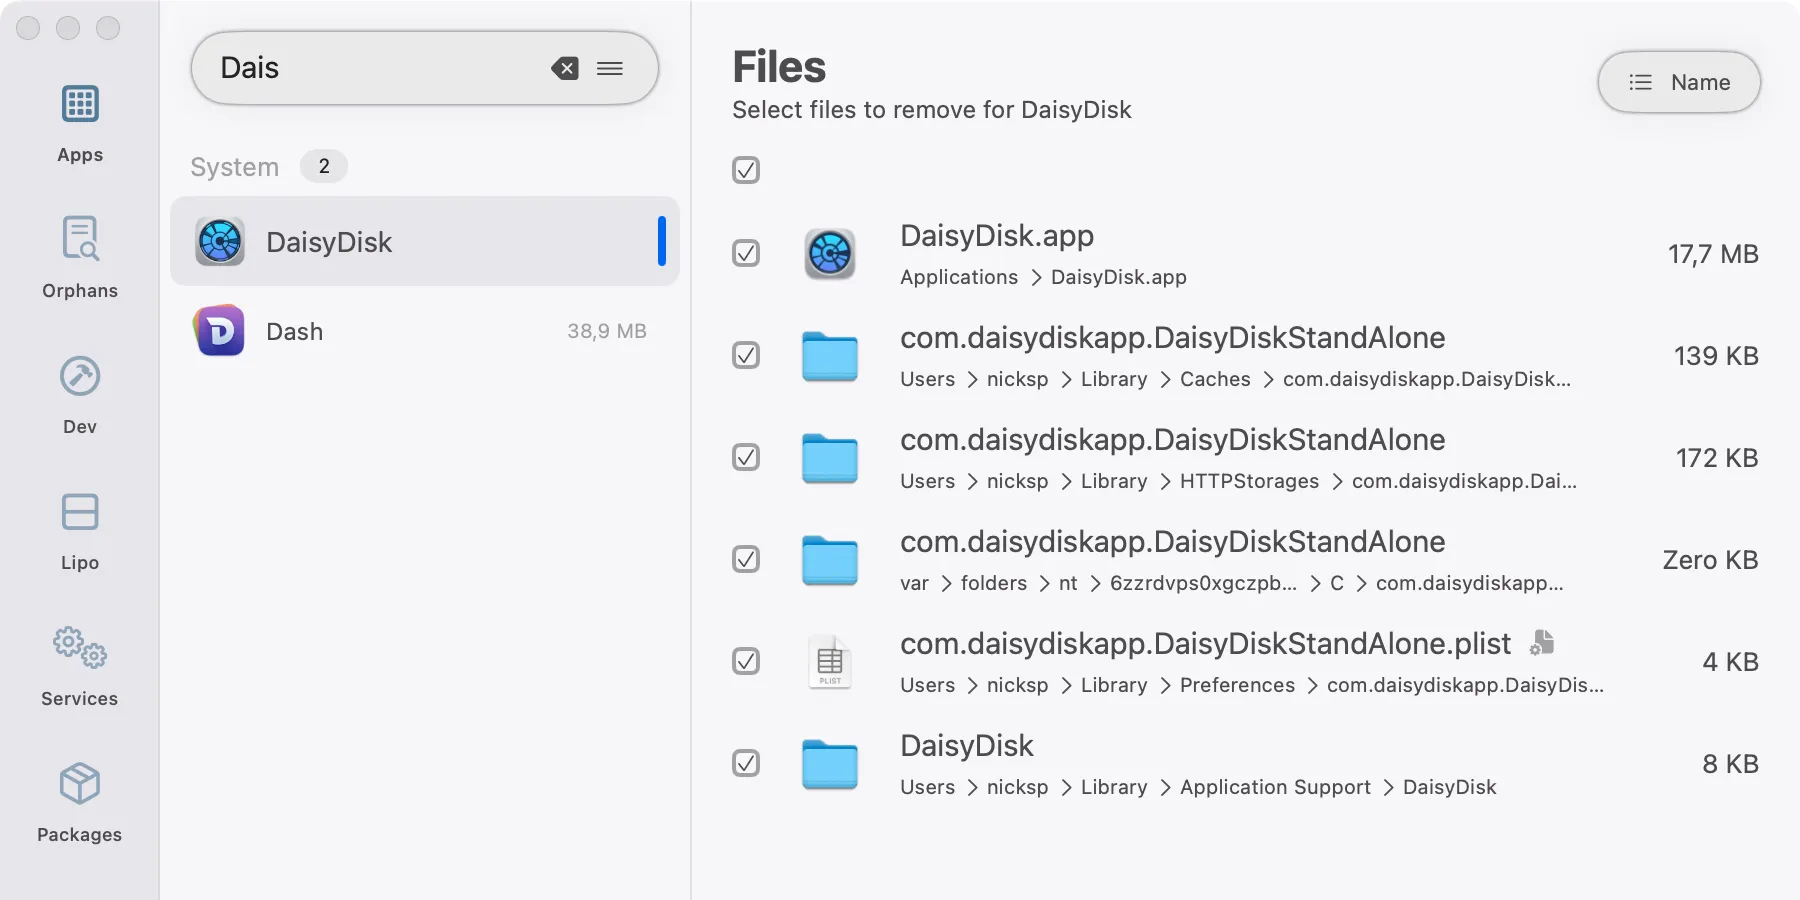The width and height of the screenshot is (1800, 900).
Task: Click the 38,9 MB Dash size
Action: coord(607,331)
